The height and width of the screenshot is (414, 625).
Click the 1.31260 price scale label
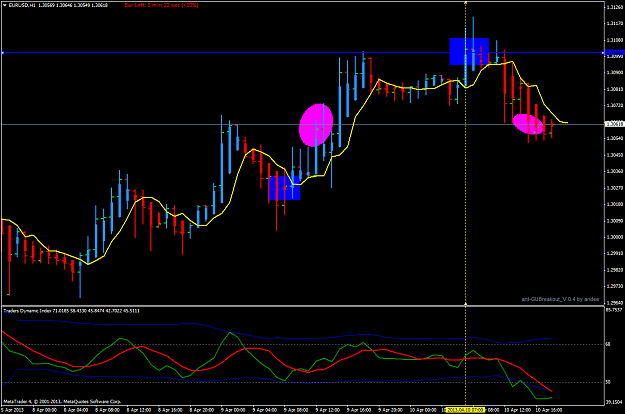tap(615, 7)
